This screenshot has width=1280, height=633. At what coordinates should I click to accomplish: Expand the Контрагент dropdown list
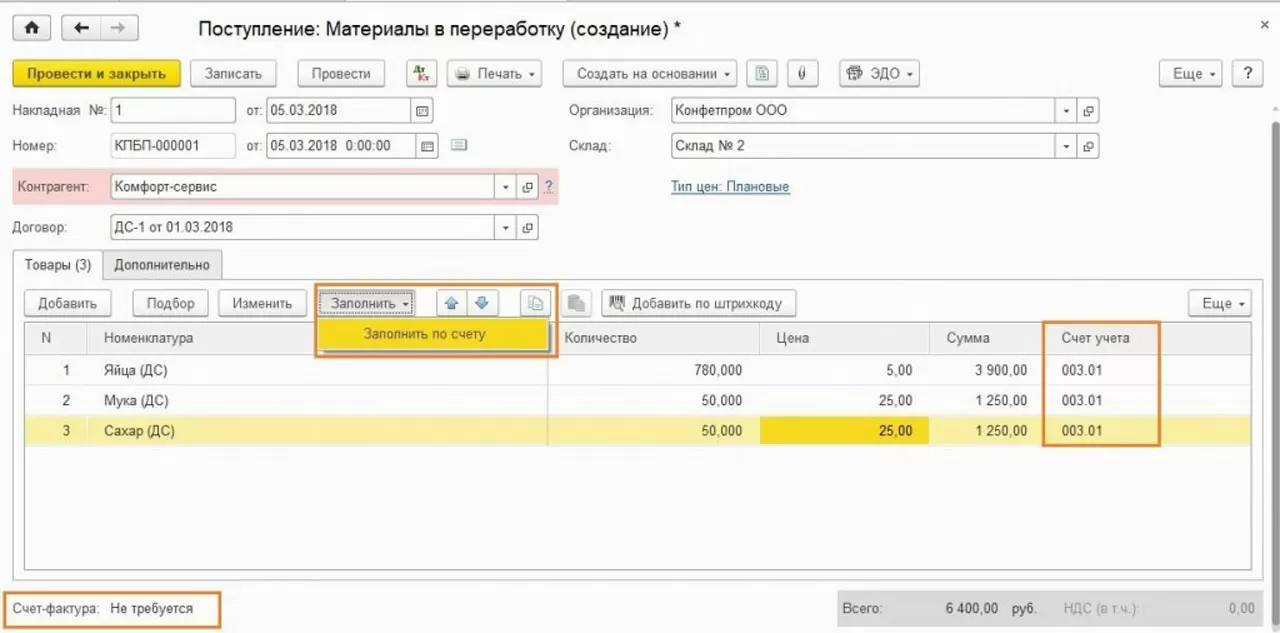506,186
